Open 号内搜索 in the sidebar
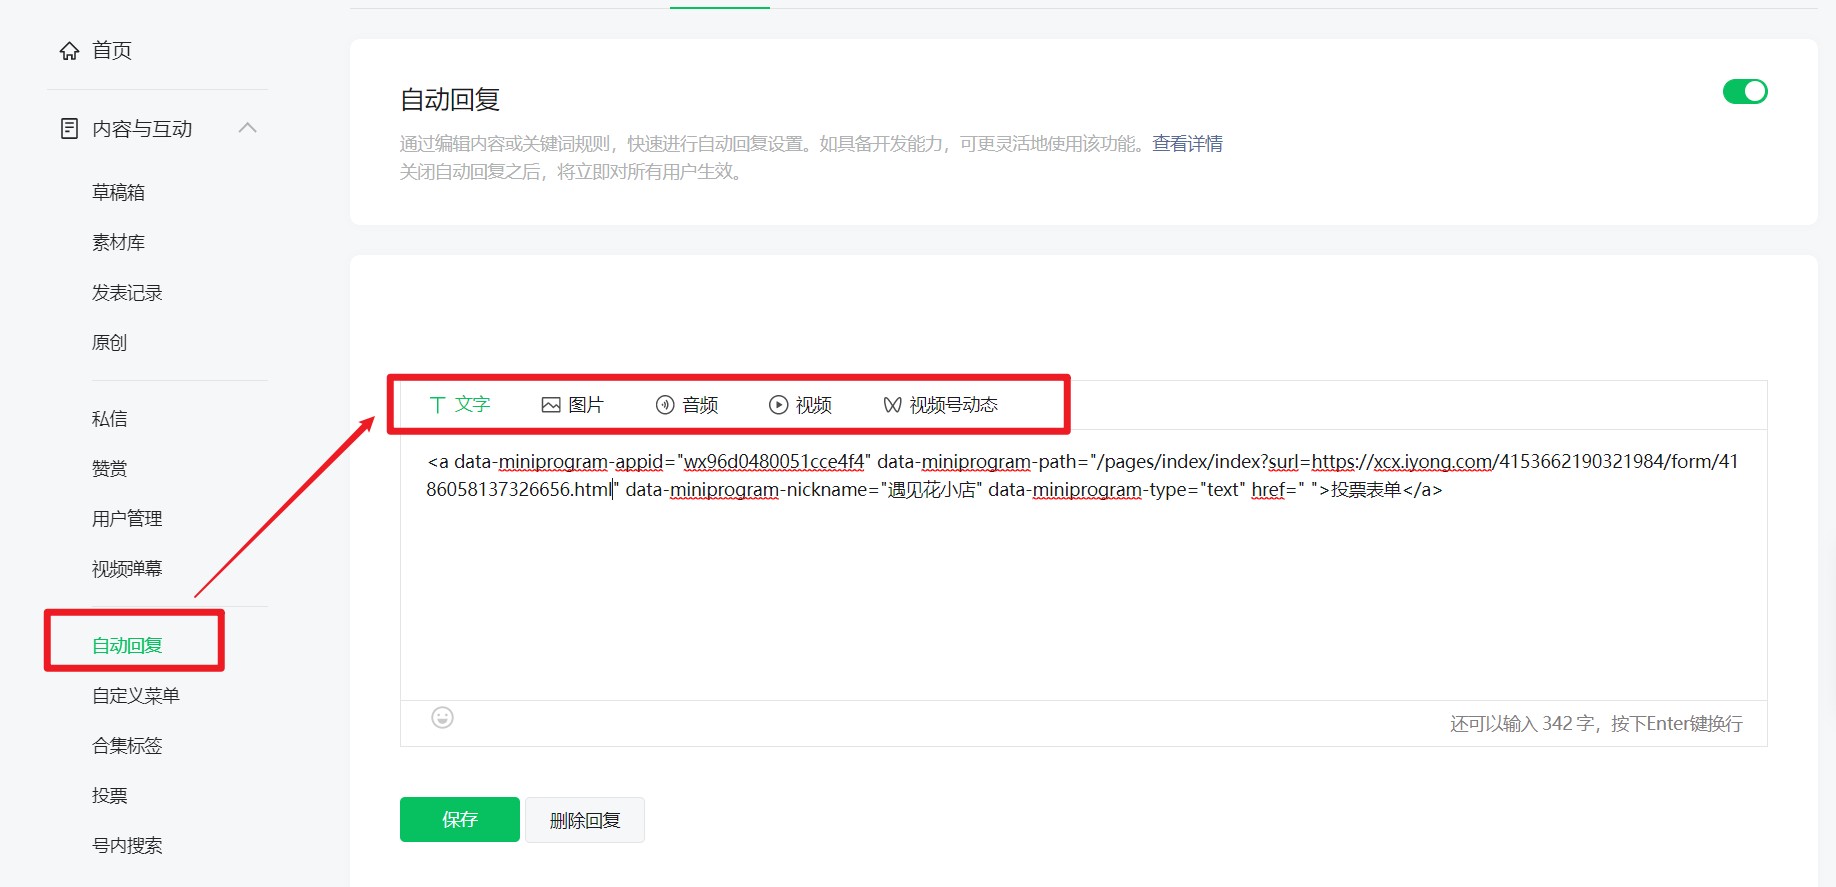 127,845
